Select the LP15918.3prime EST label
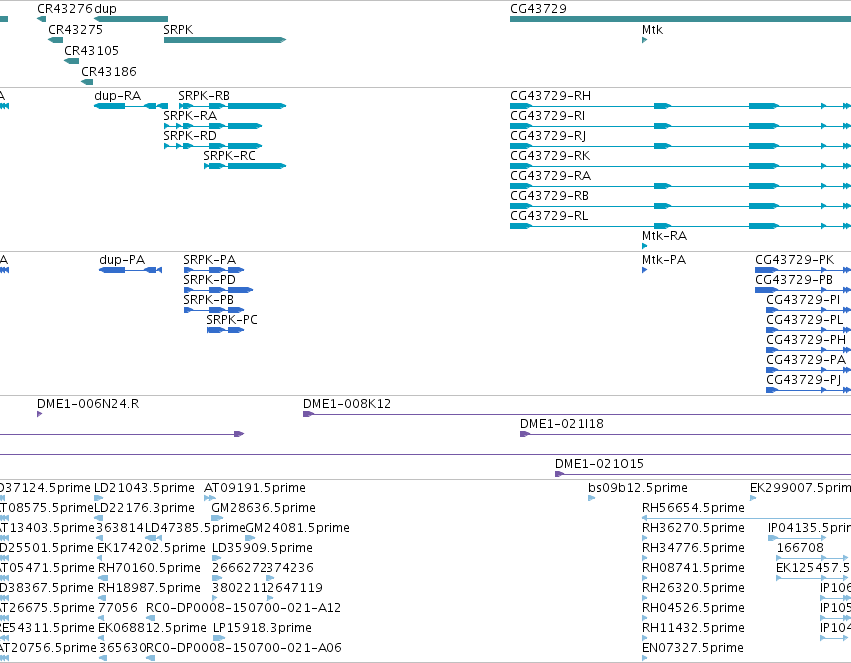 coord(262,628)
